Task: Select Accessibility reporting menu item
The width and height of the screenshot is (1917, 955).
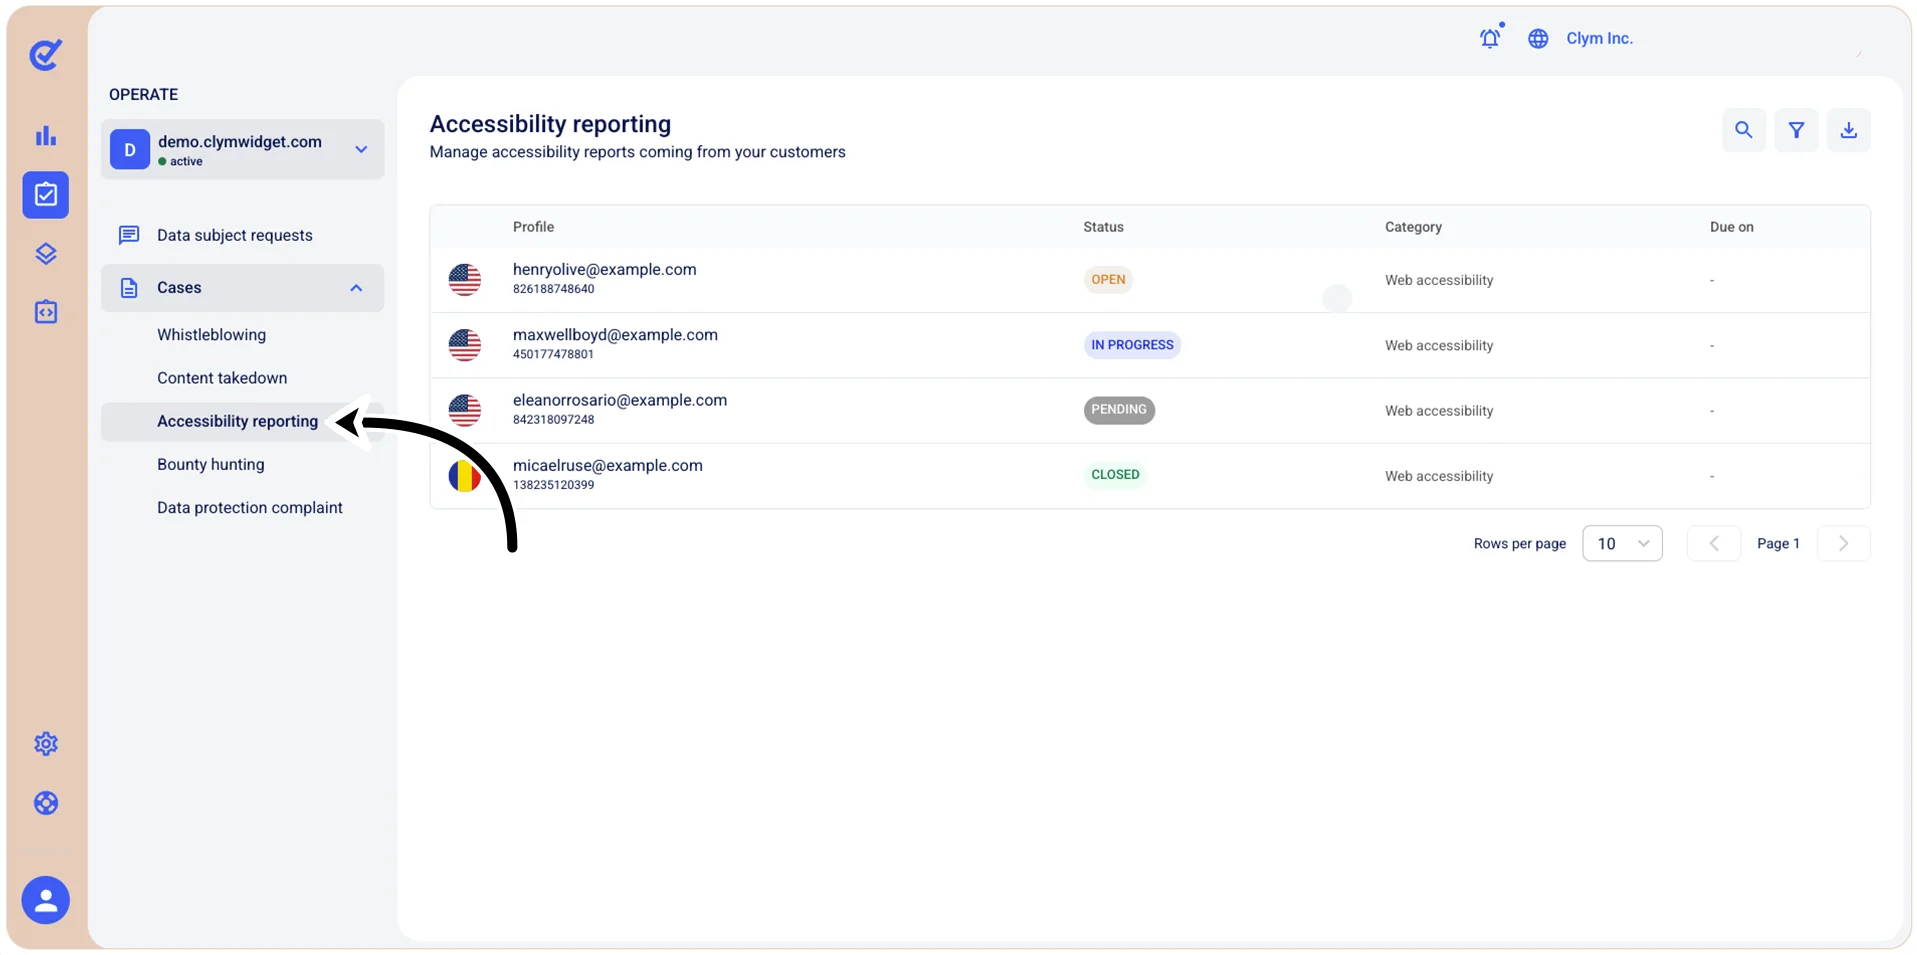Action: click(x=237, y=421)
